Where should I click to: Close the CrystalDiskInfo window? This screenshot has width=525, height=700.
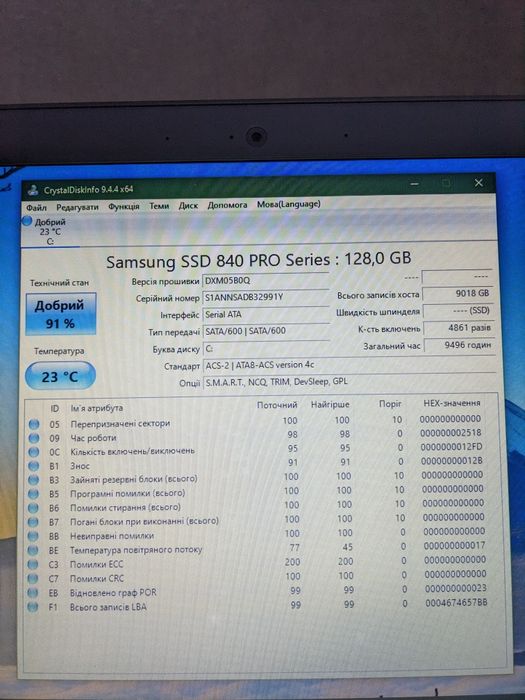[x=479, y=183]
